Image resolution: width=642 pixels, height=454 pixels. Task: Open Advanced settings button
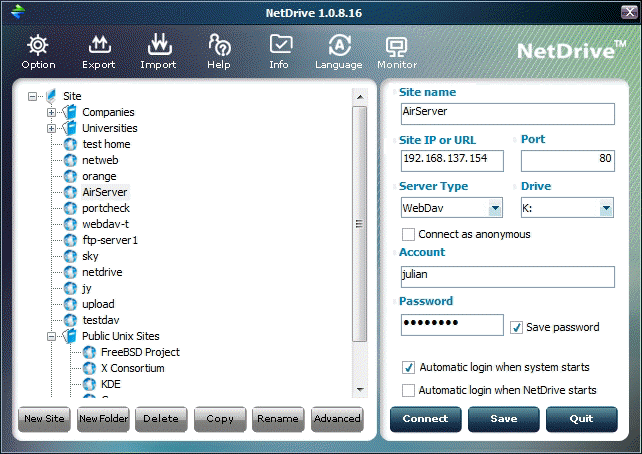point(337,419)
